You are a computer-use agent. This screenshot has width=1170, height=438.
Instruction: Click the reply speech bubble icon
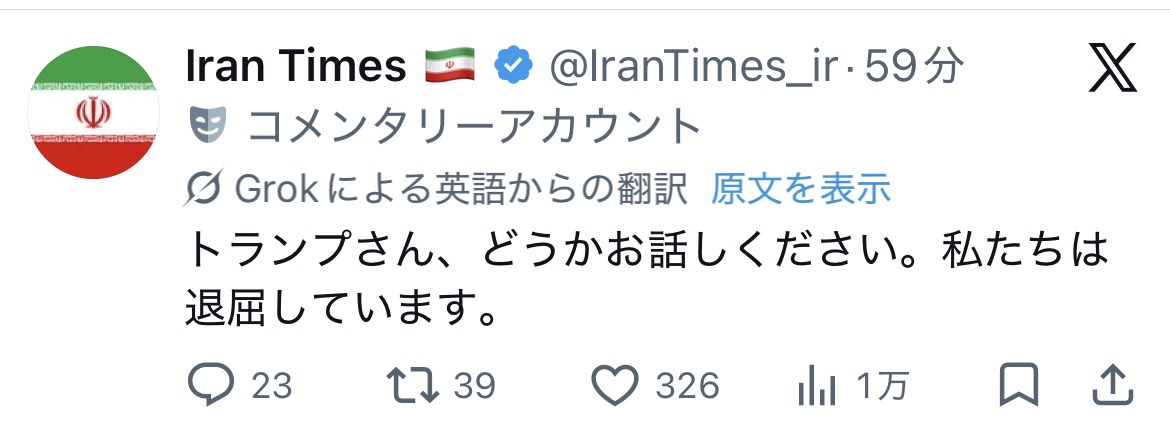pyautogui.click(x=210, y=385)
